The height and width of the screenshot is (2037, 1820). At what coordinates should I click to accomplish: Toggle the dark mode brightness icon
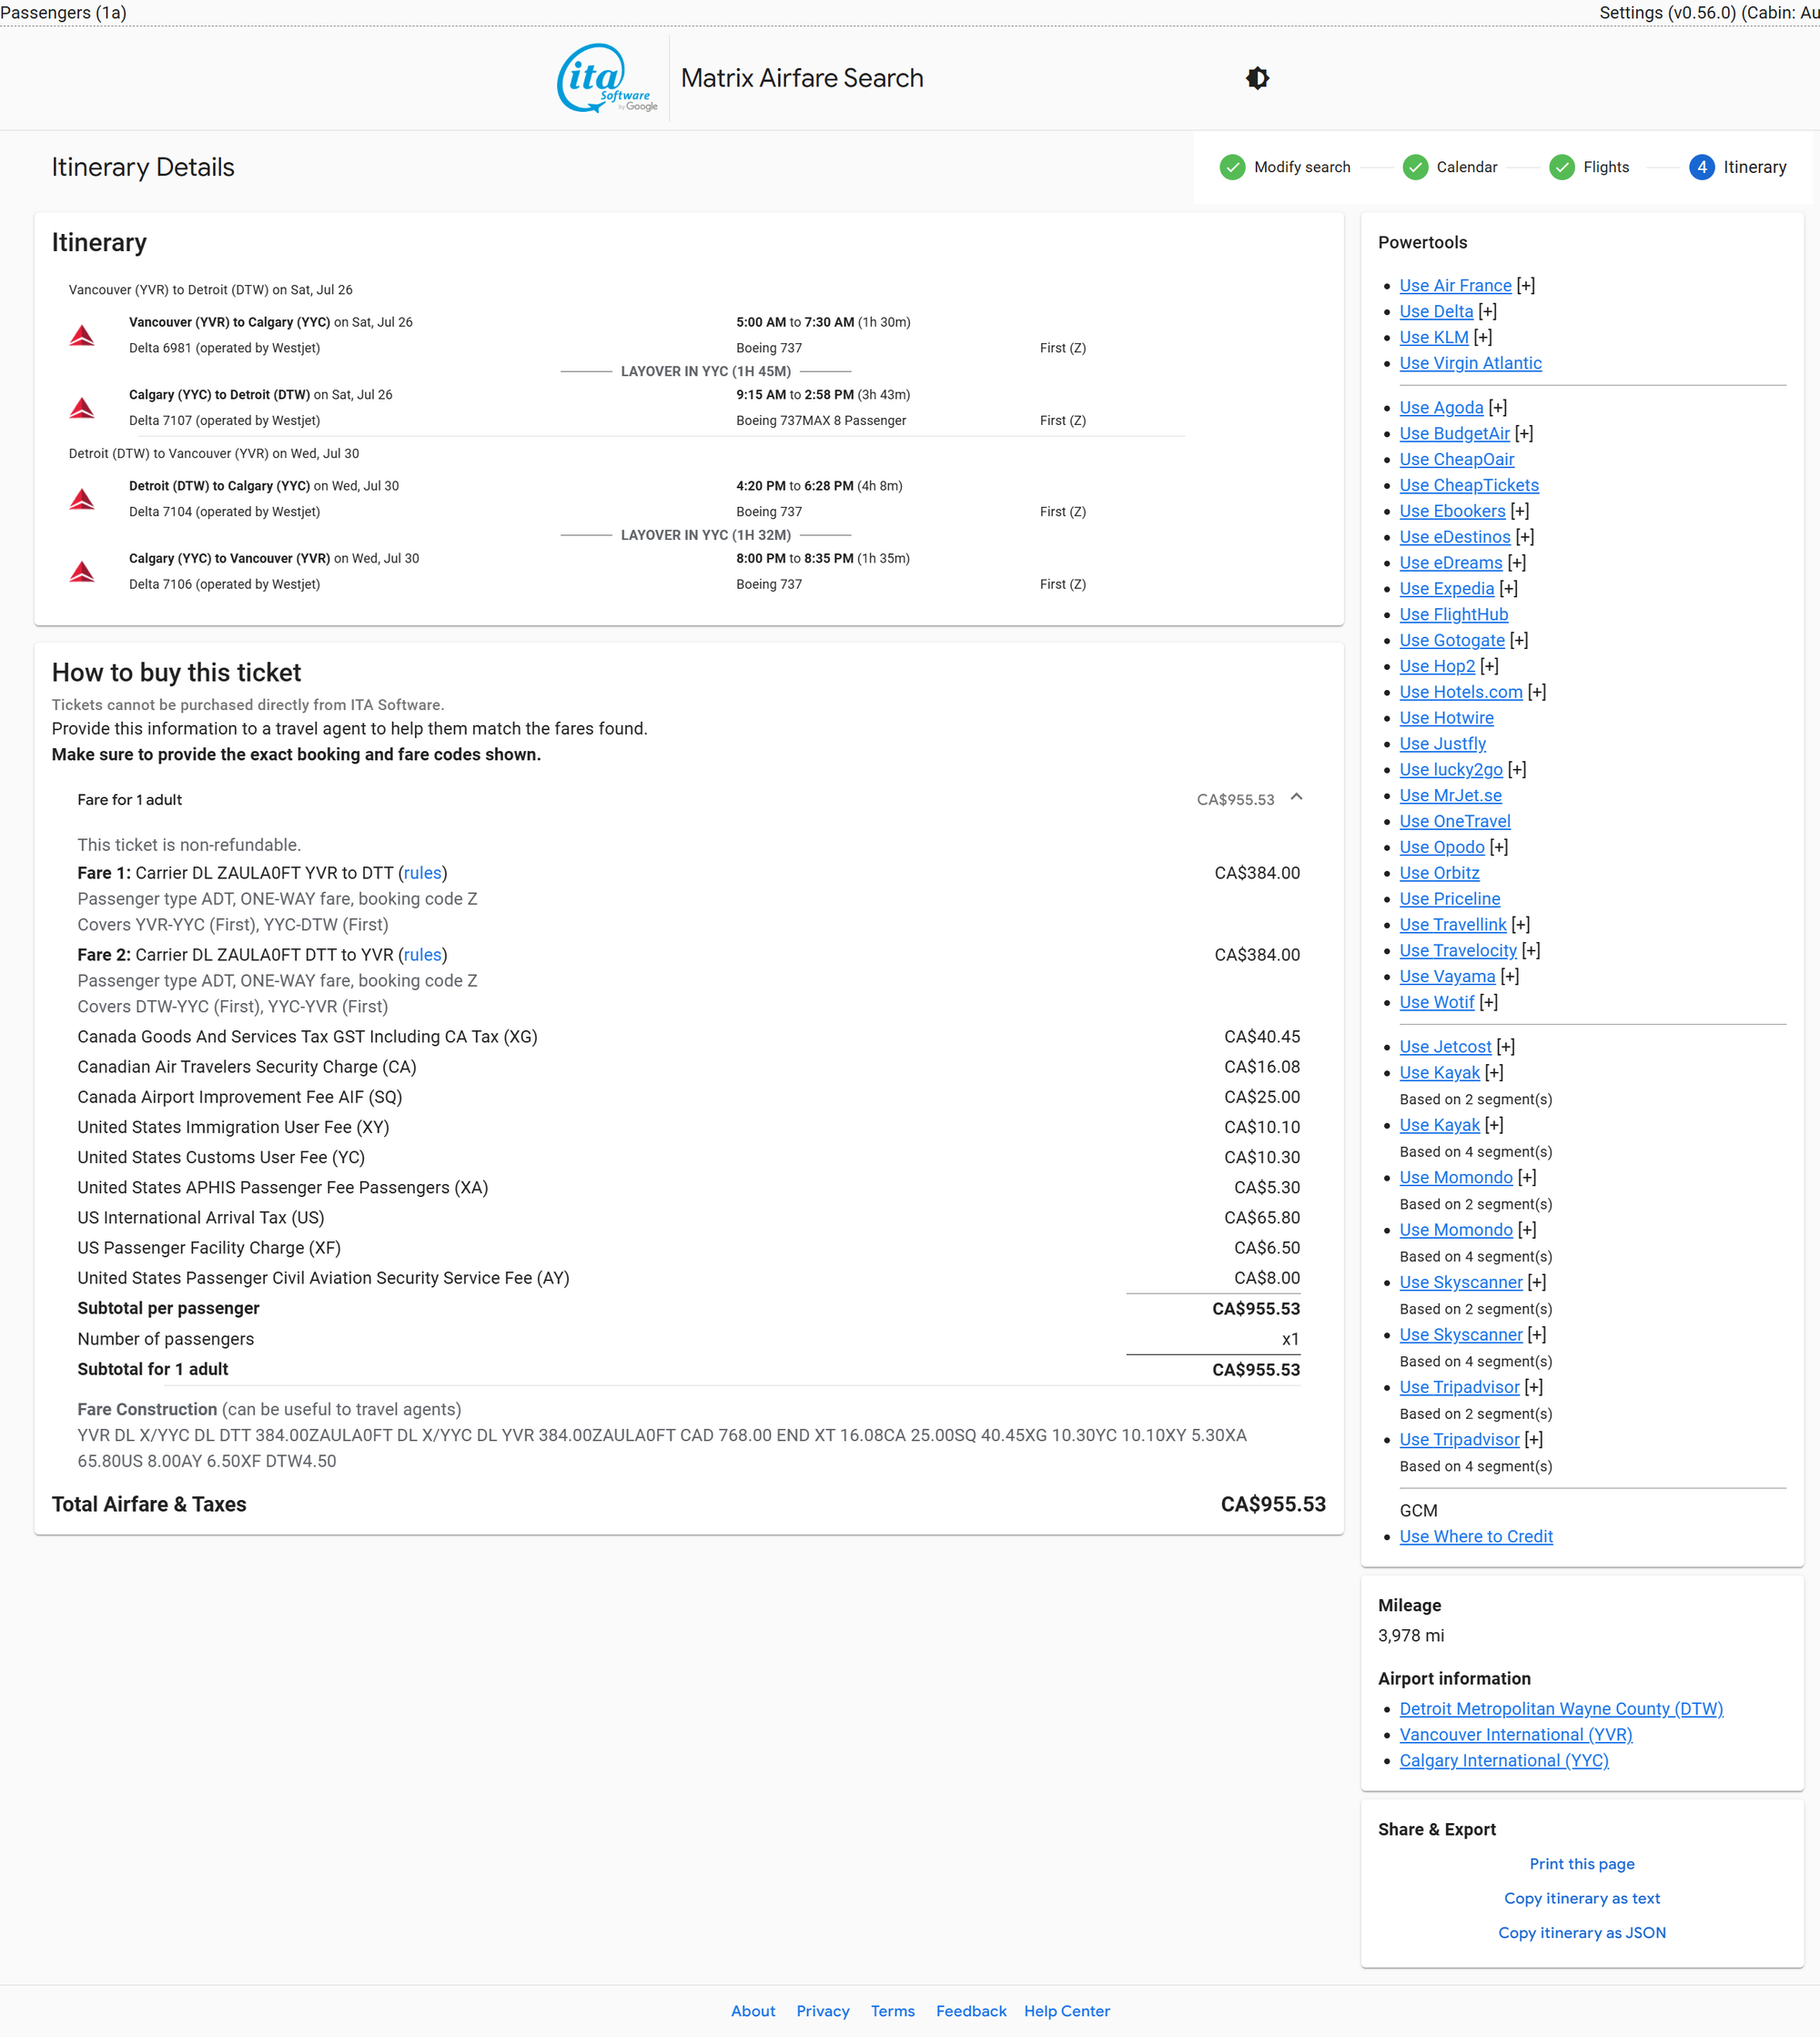[1257, 78]
